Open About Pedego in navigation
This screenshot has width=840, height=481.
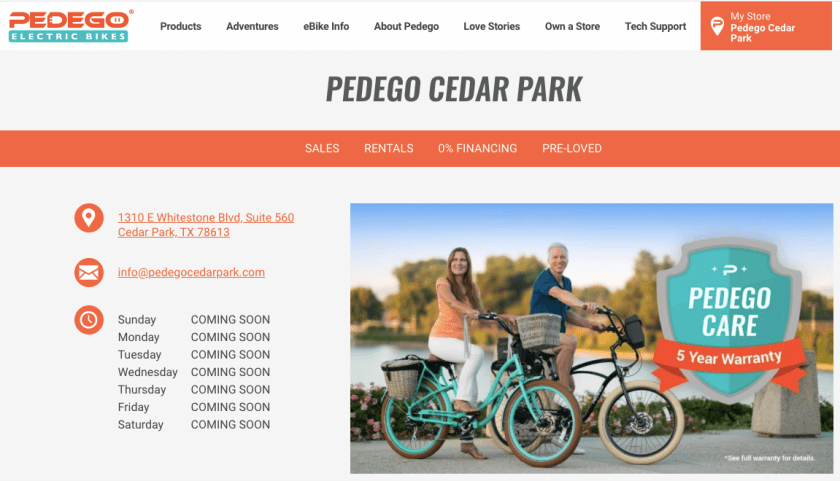pos(406,26)
